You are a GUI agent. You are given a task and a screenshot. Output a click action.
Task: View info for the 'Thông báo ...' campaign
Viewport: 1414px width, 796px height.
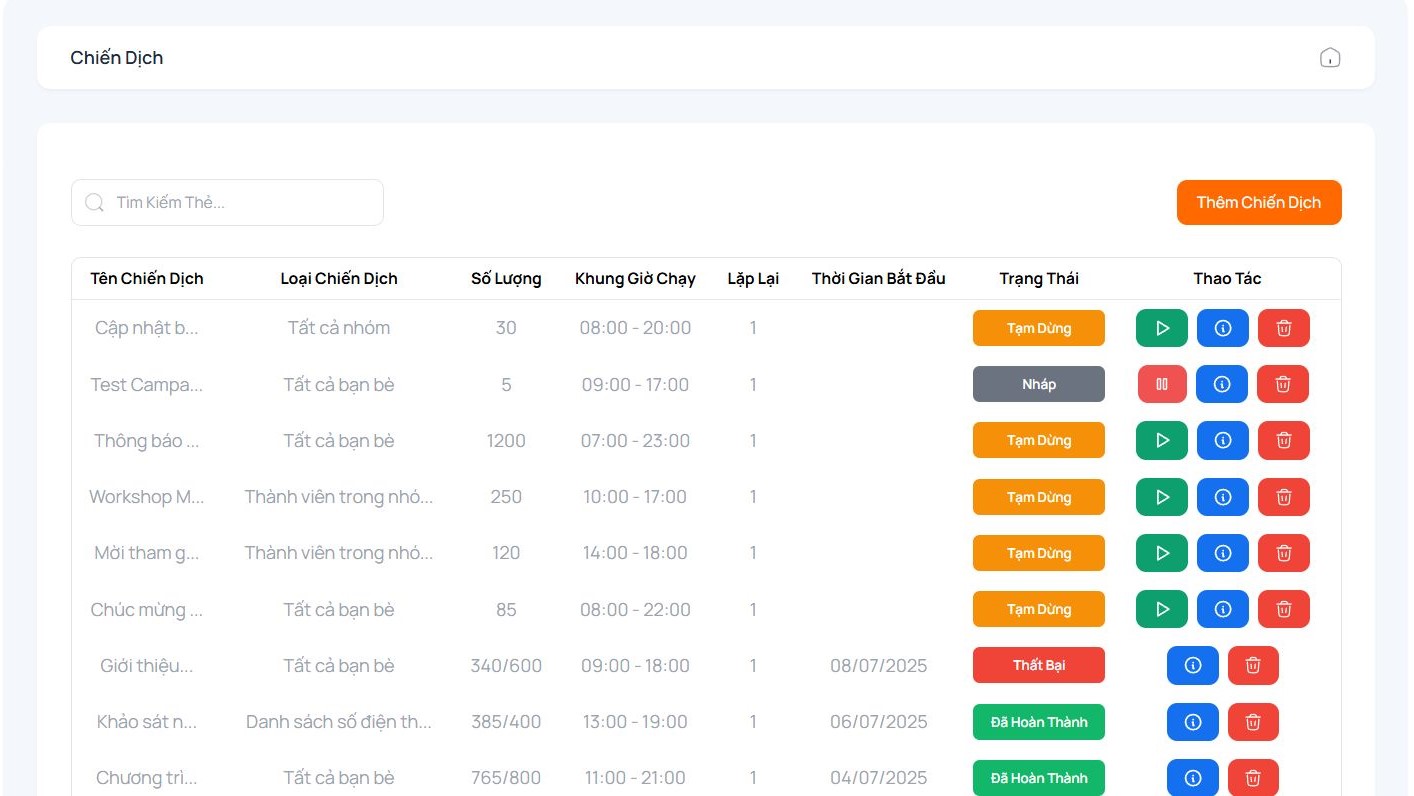tap(1222, 440)
